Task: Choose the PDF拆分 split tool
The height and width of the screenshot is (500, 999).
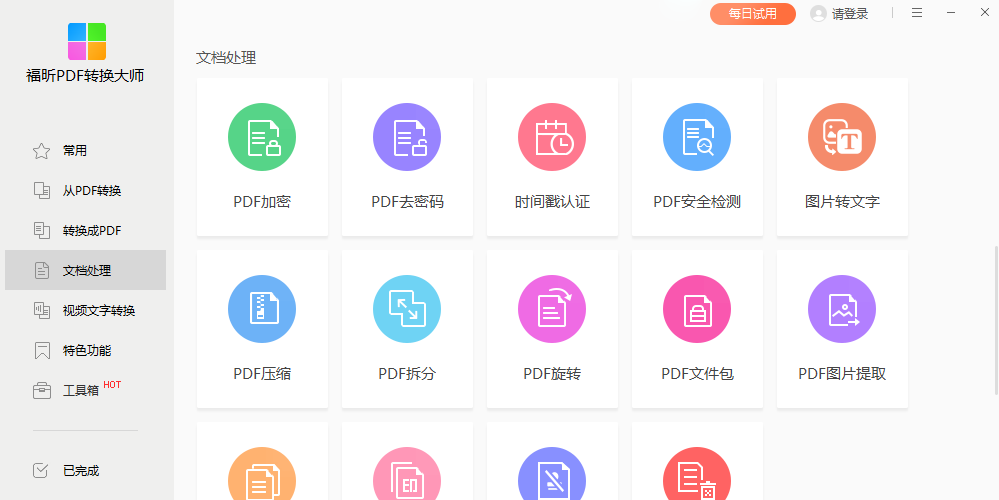Action: click(x=407, y=329)
